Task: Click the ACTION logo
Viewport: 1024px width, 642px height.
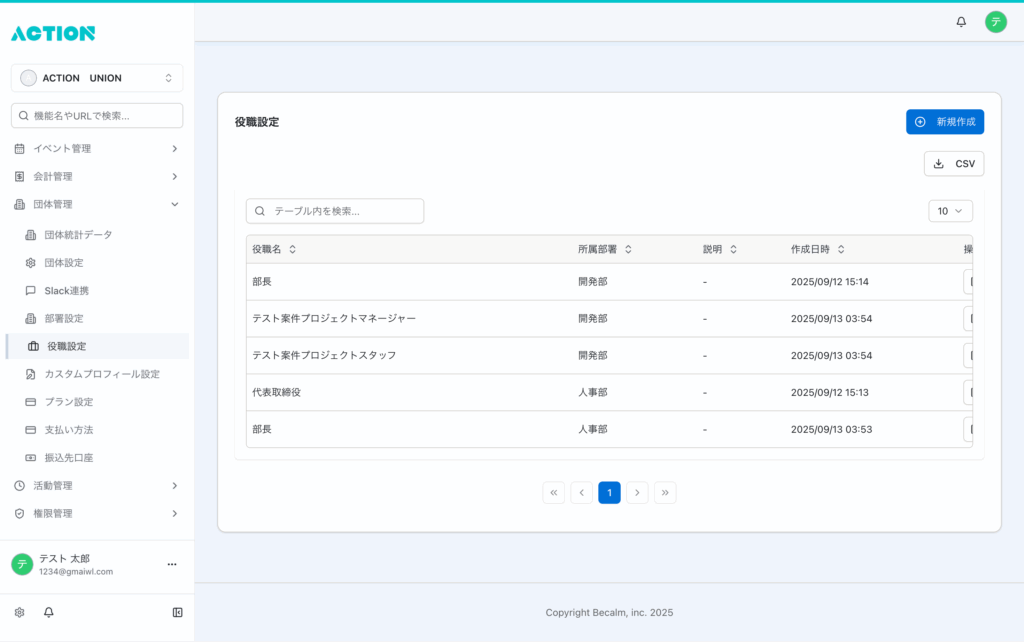Action: 53,33
